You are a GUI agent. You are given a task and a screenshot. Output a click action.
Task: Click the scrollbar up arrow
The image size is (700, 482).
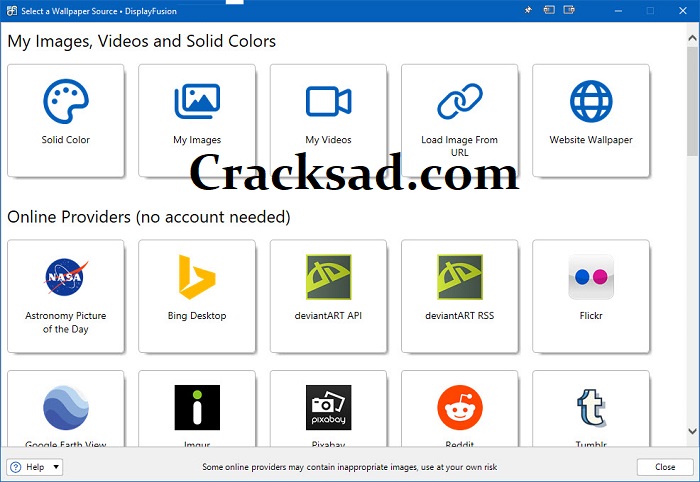tap(692, 38)
